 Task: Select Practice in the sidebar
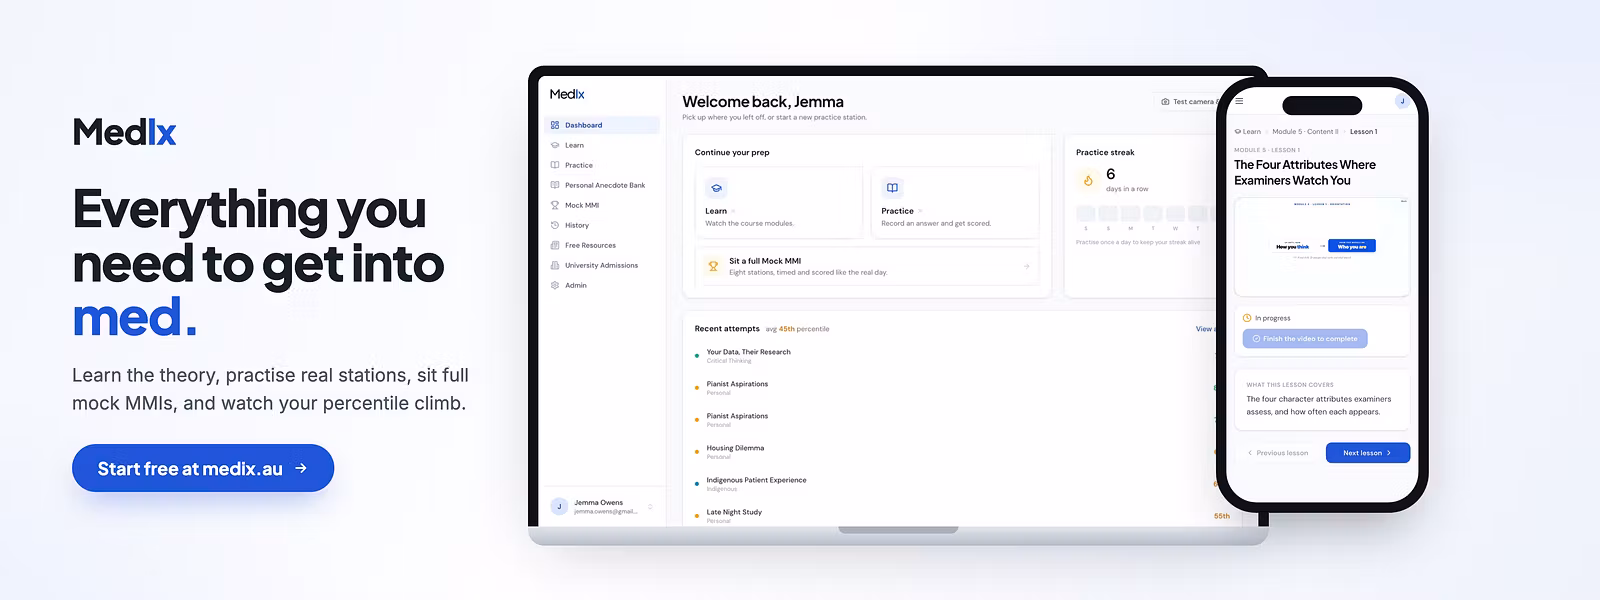pos(602,165)
